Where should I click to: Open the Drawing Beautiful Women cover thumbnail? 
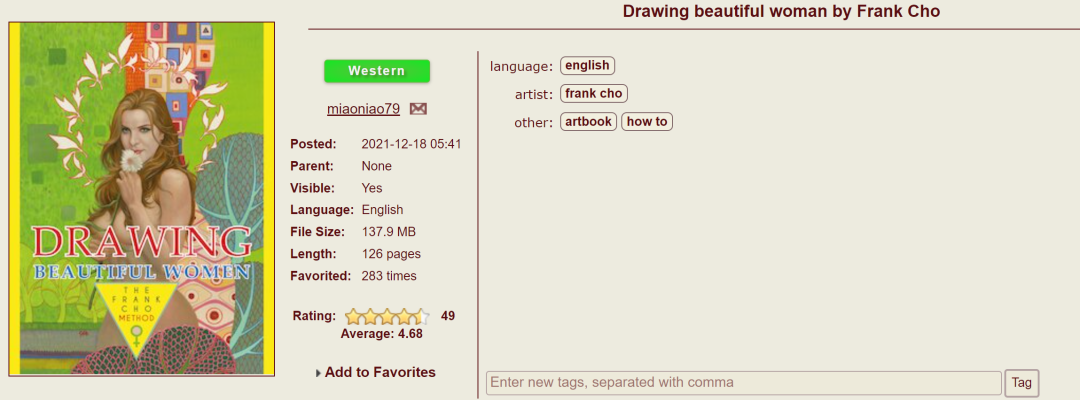(142, 199)
